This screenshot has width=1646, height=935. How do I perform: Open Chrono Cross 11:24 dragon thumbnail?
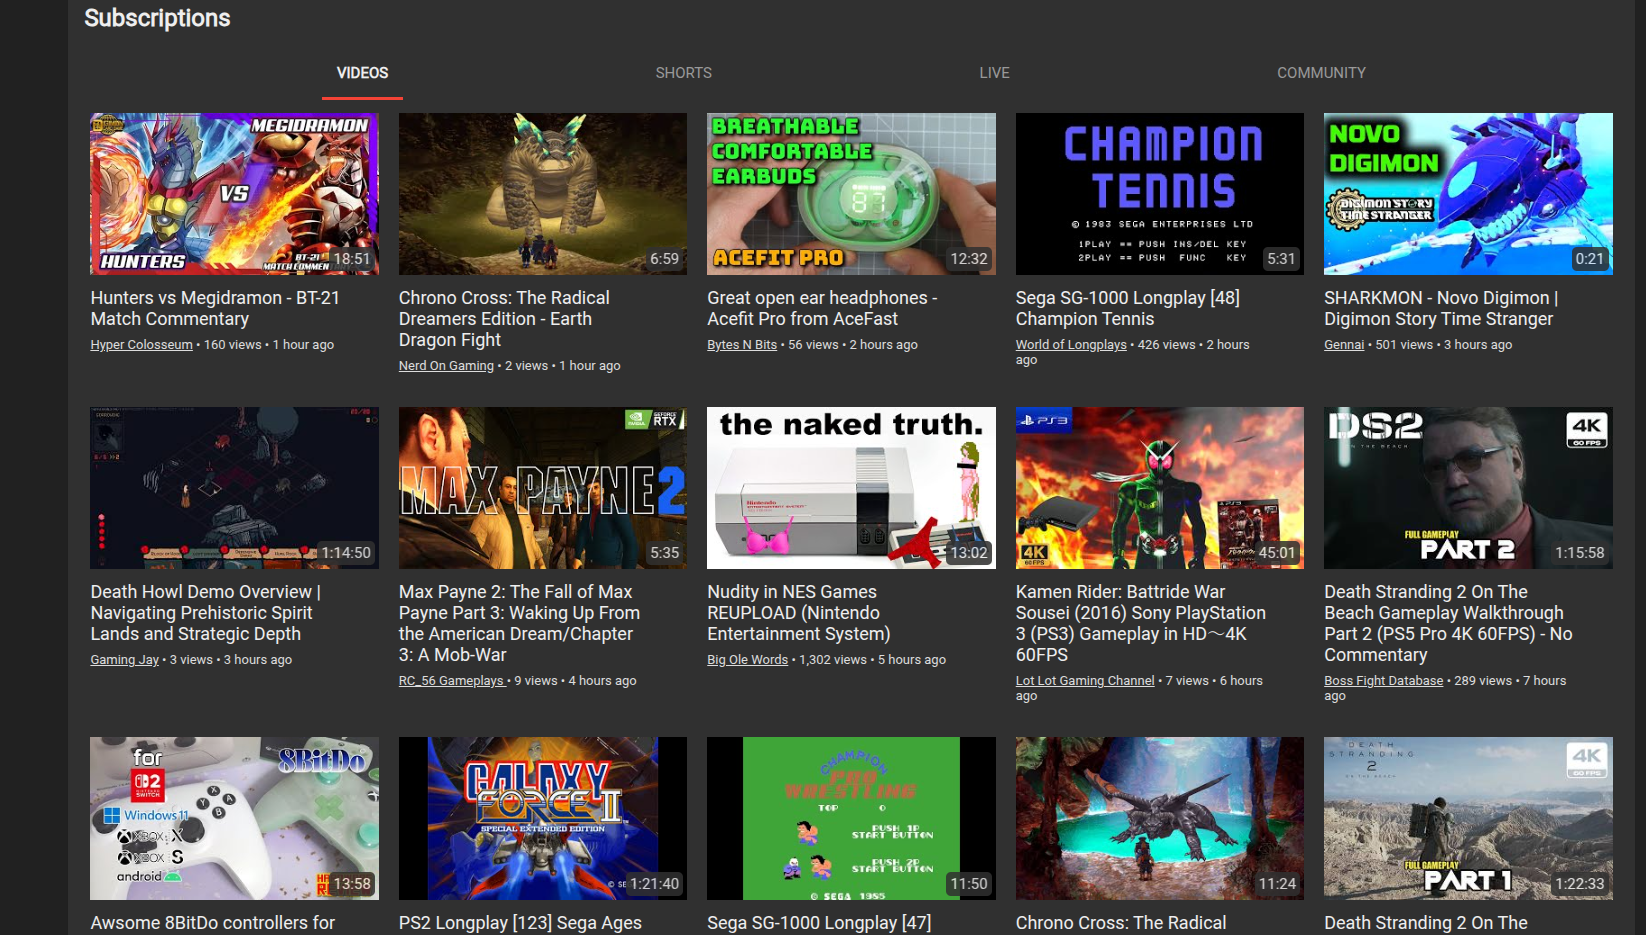1160,818
